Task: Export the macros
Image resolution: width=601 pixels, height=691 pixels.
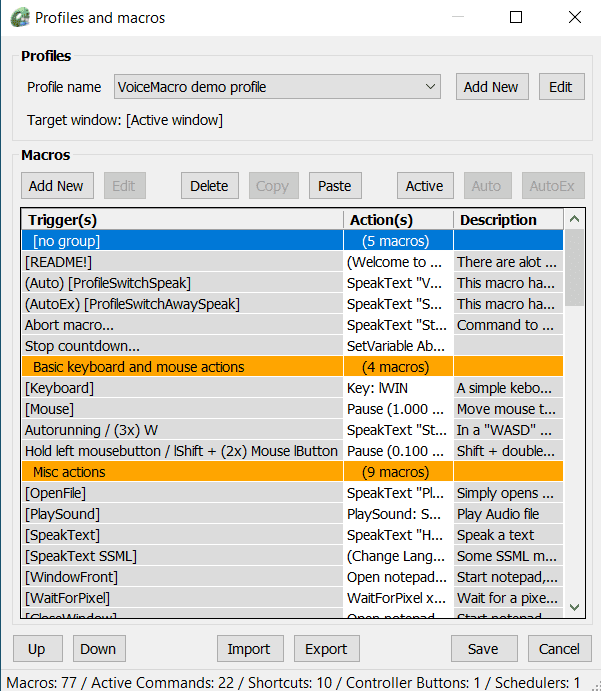Action: [x=326, y=649]
